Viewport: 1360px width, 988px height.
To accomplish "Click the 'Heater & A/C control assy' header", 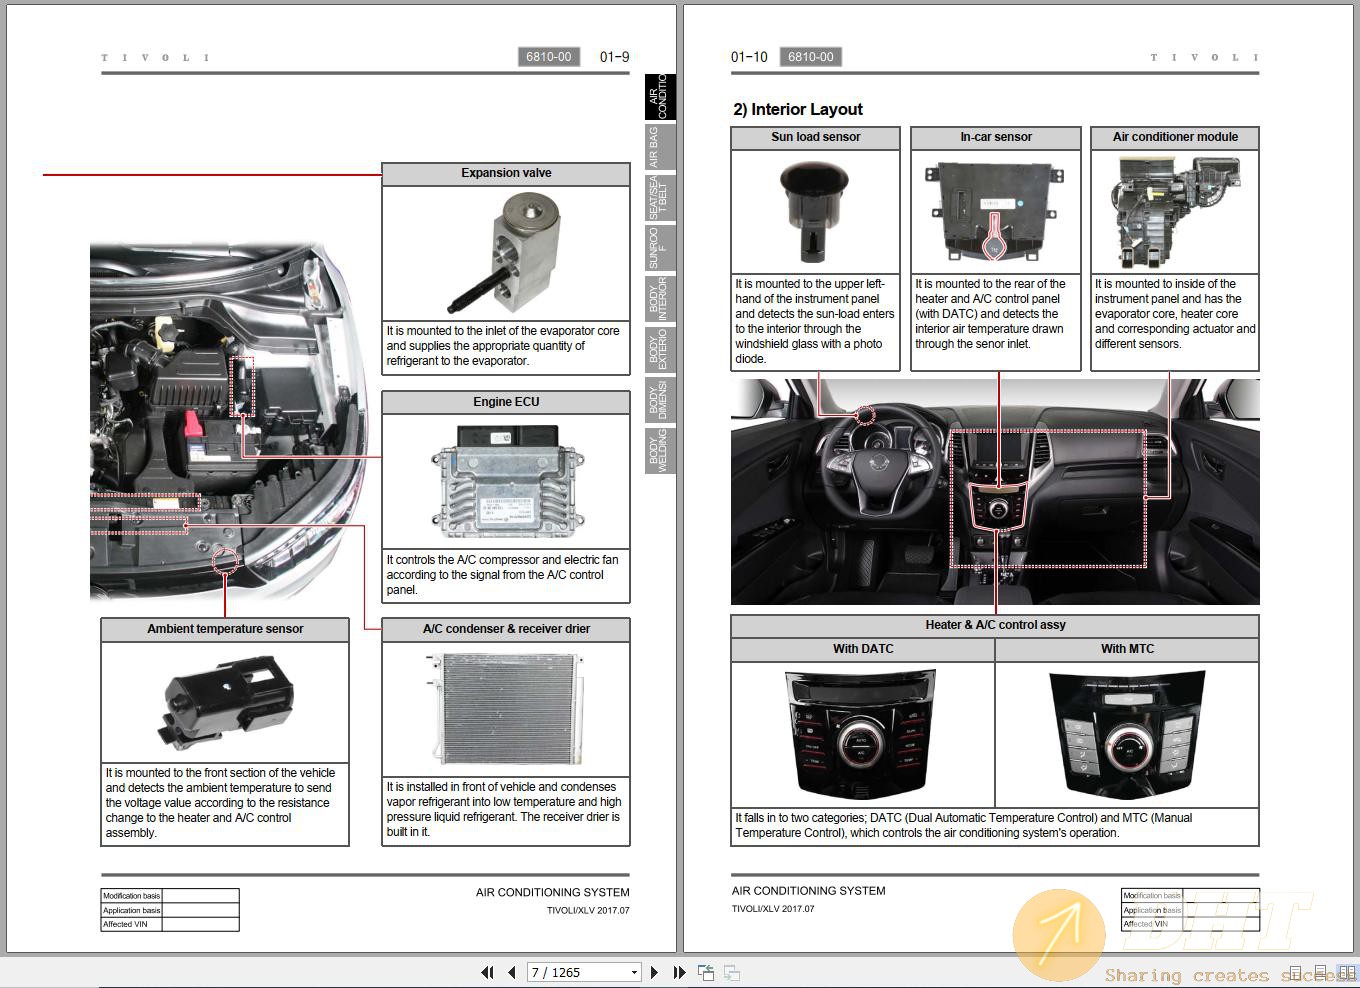I will pos(995,625).
